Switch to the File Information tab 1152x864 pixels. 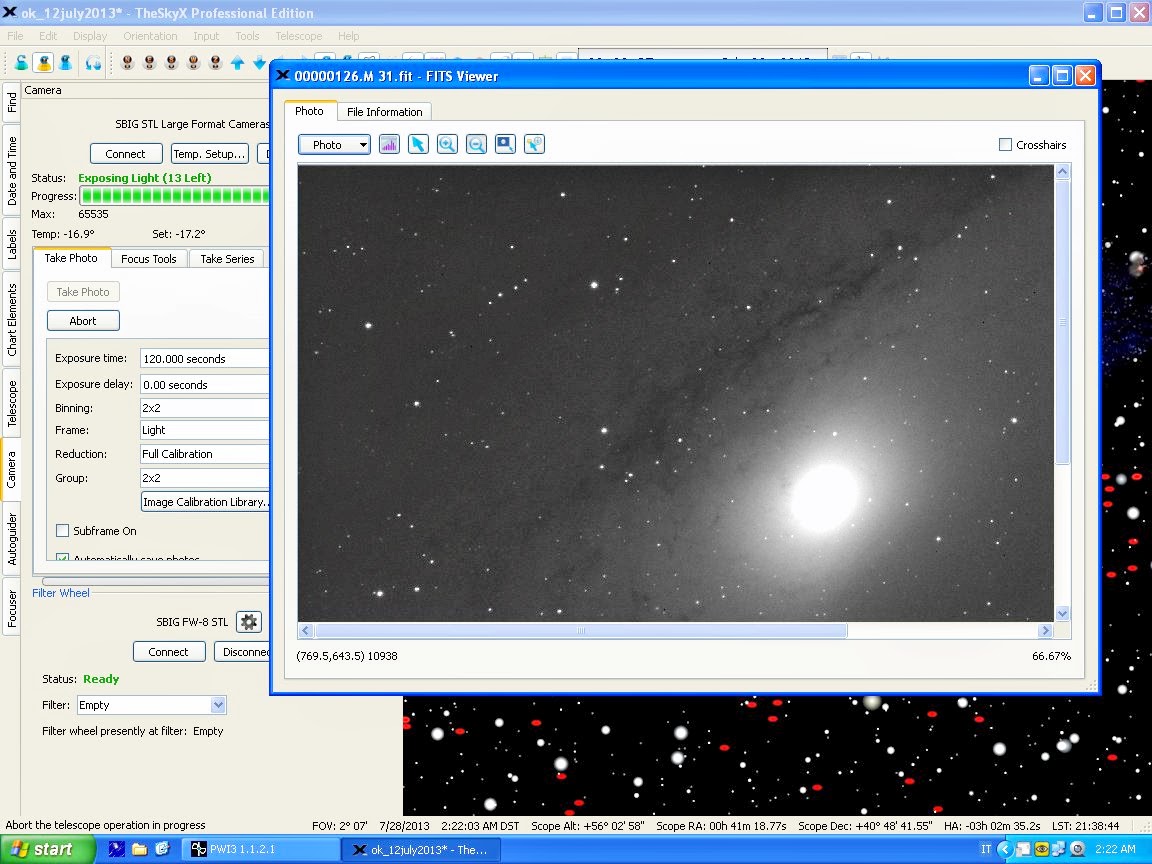click(385, 112)
